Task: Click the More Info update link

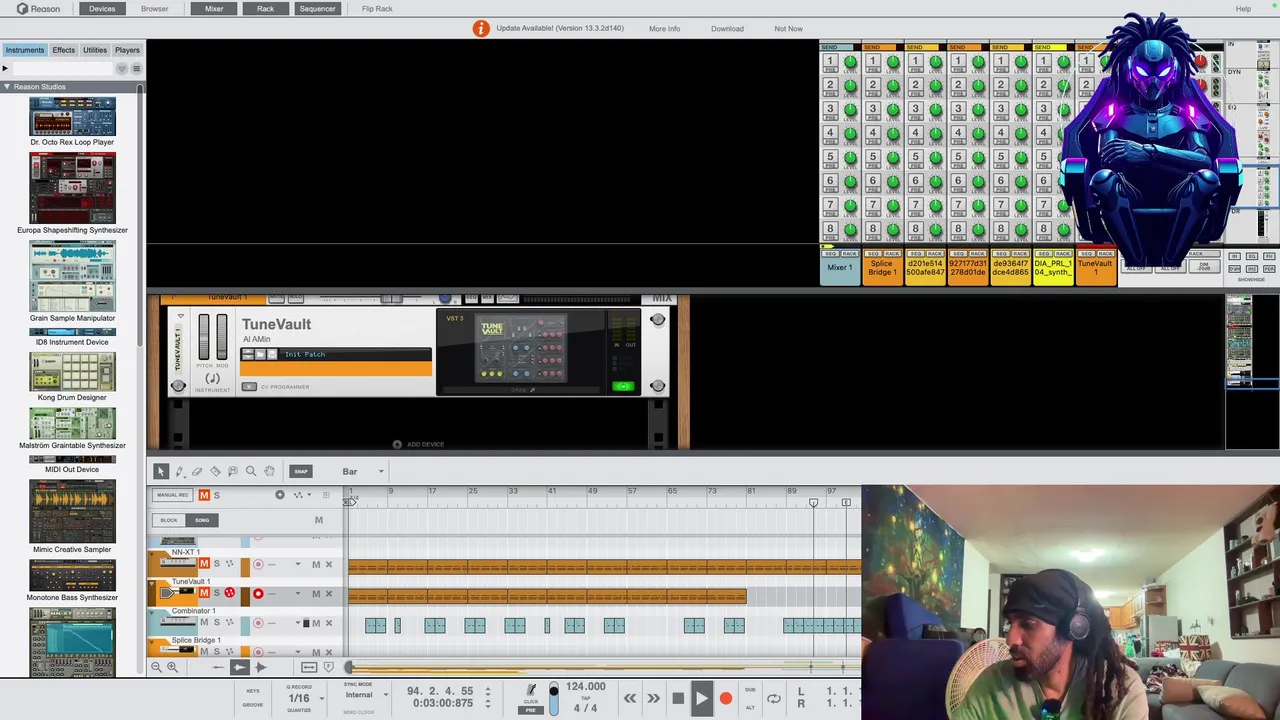Action: 664,28
